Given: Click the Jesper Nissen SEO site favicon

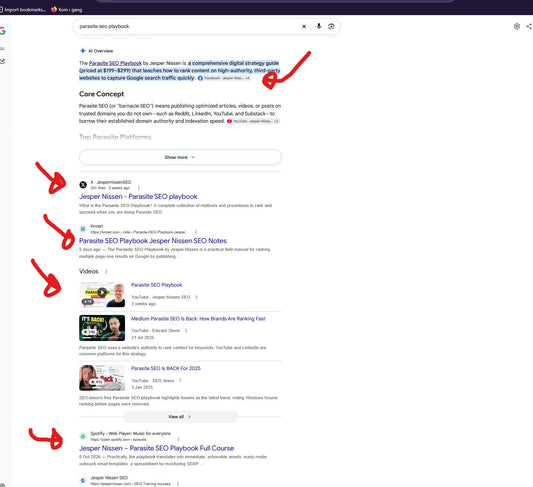Looking at the screenshot, I should point(83,481).
